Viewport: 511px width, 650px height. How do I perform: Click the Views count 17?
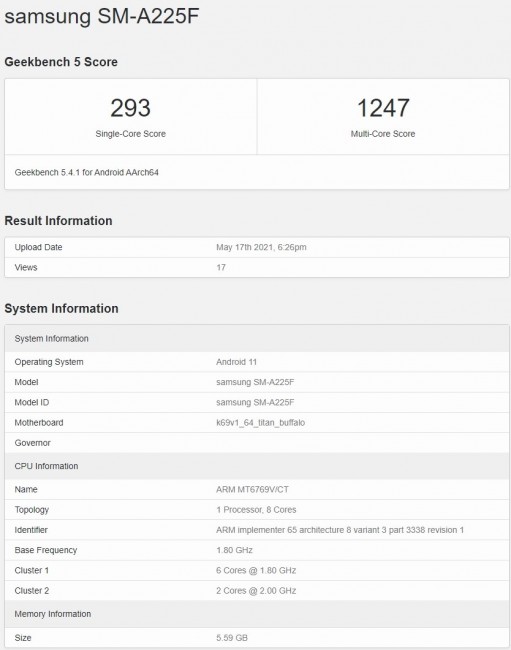[x=221, y=268]
